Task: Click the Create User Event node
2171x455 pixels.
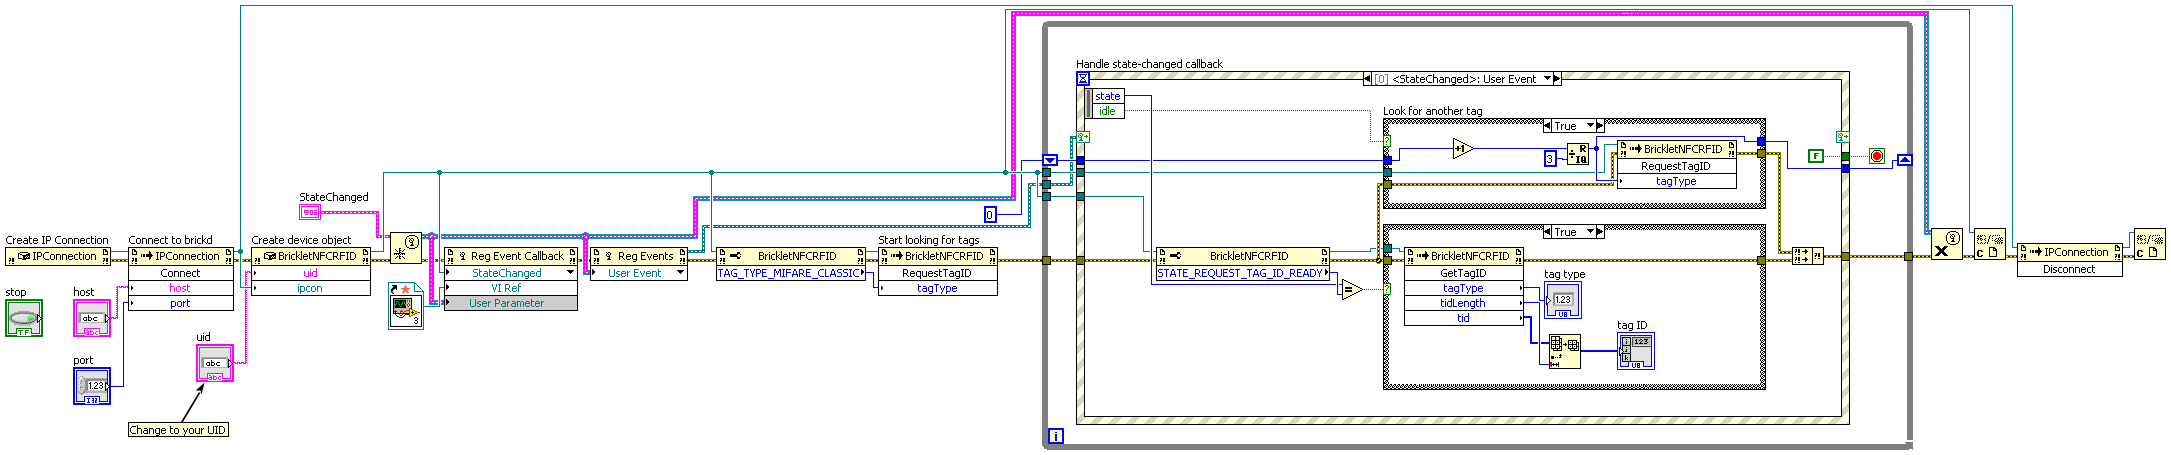Action: tap(405, 247)
